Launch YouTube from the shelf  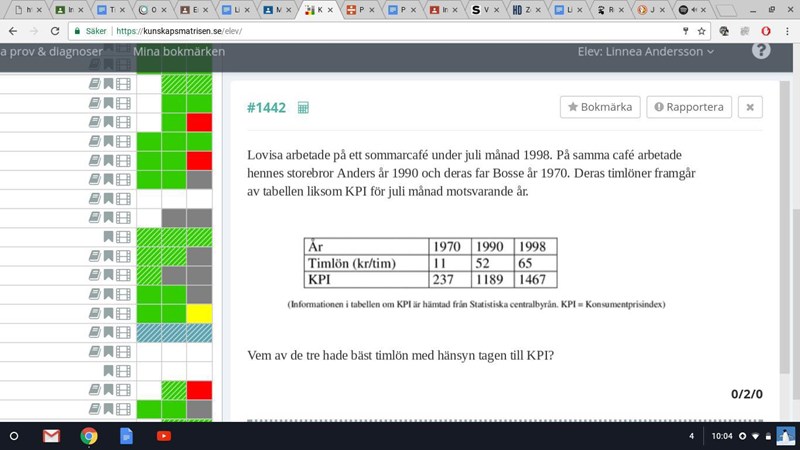(163, 436)
